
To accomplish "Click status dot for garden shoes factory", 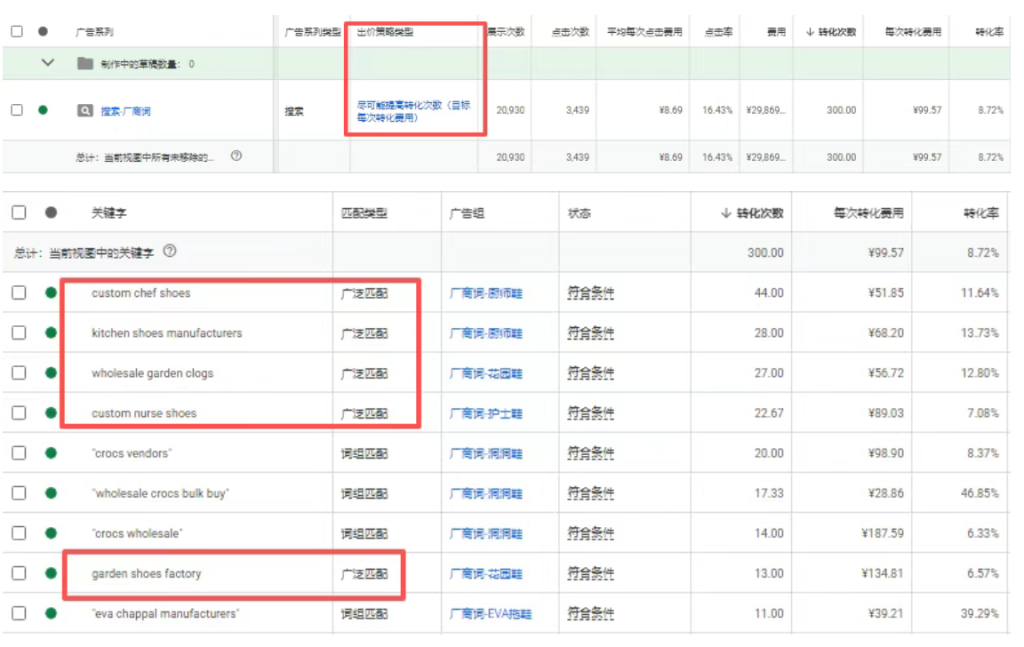I will 50,573.
